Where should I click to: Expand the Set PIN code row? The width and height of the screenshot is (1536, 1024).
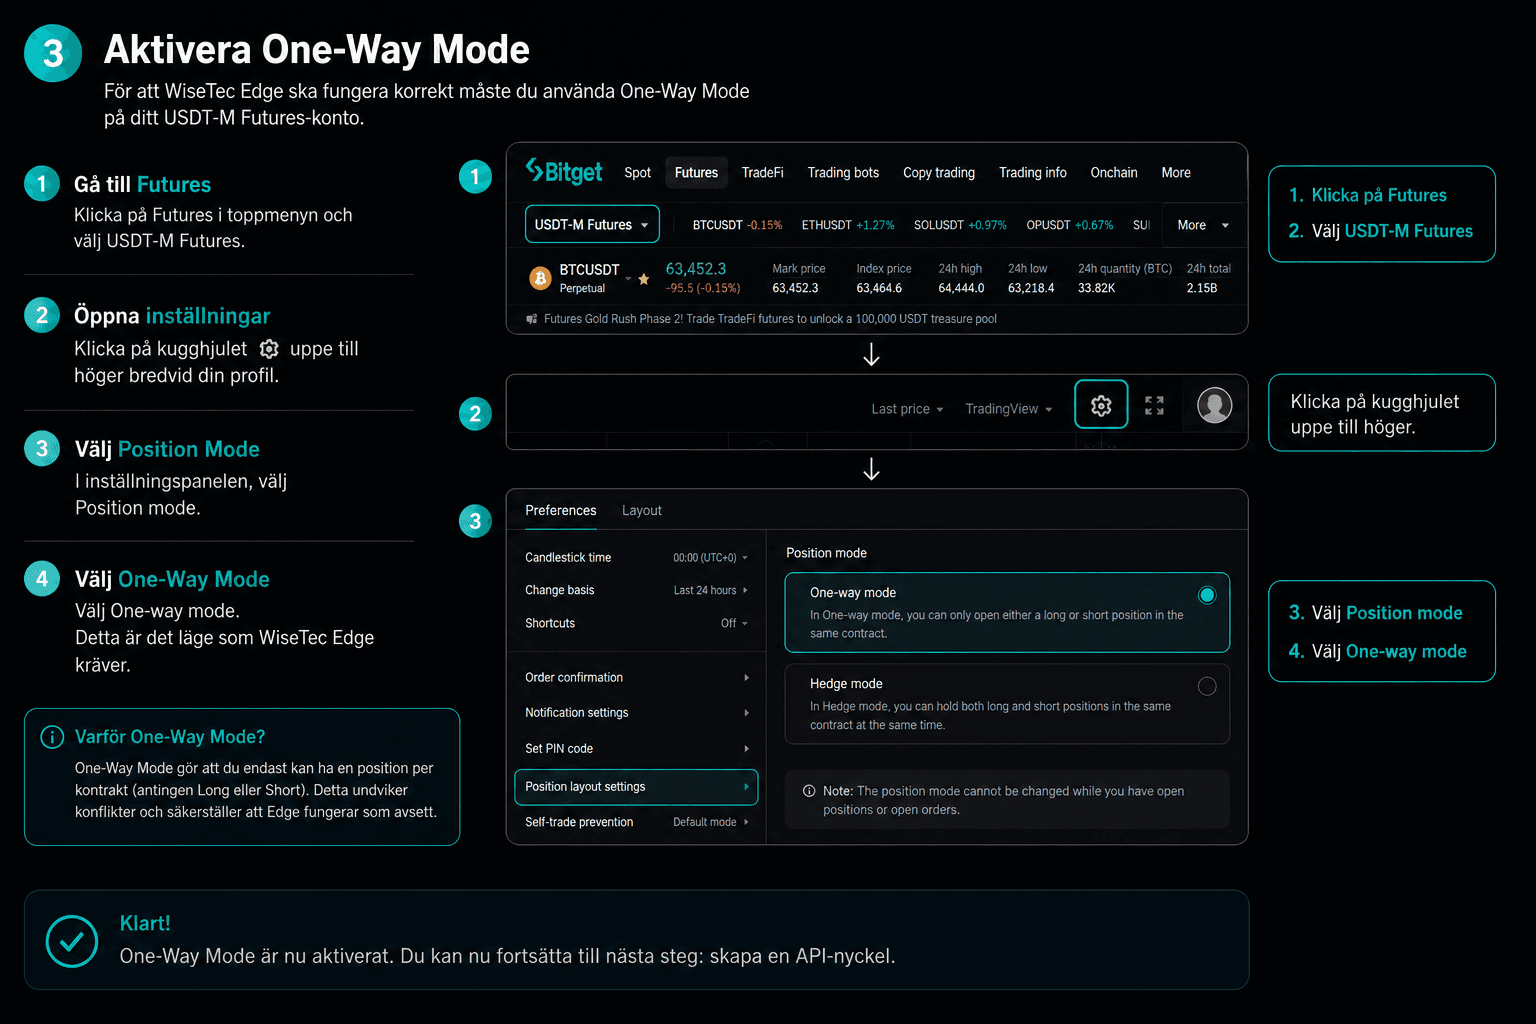click(x=636, y=749)
